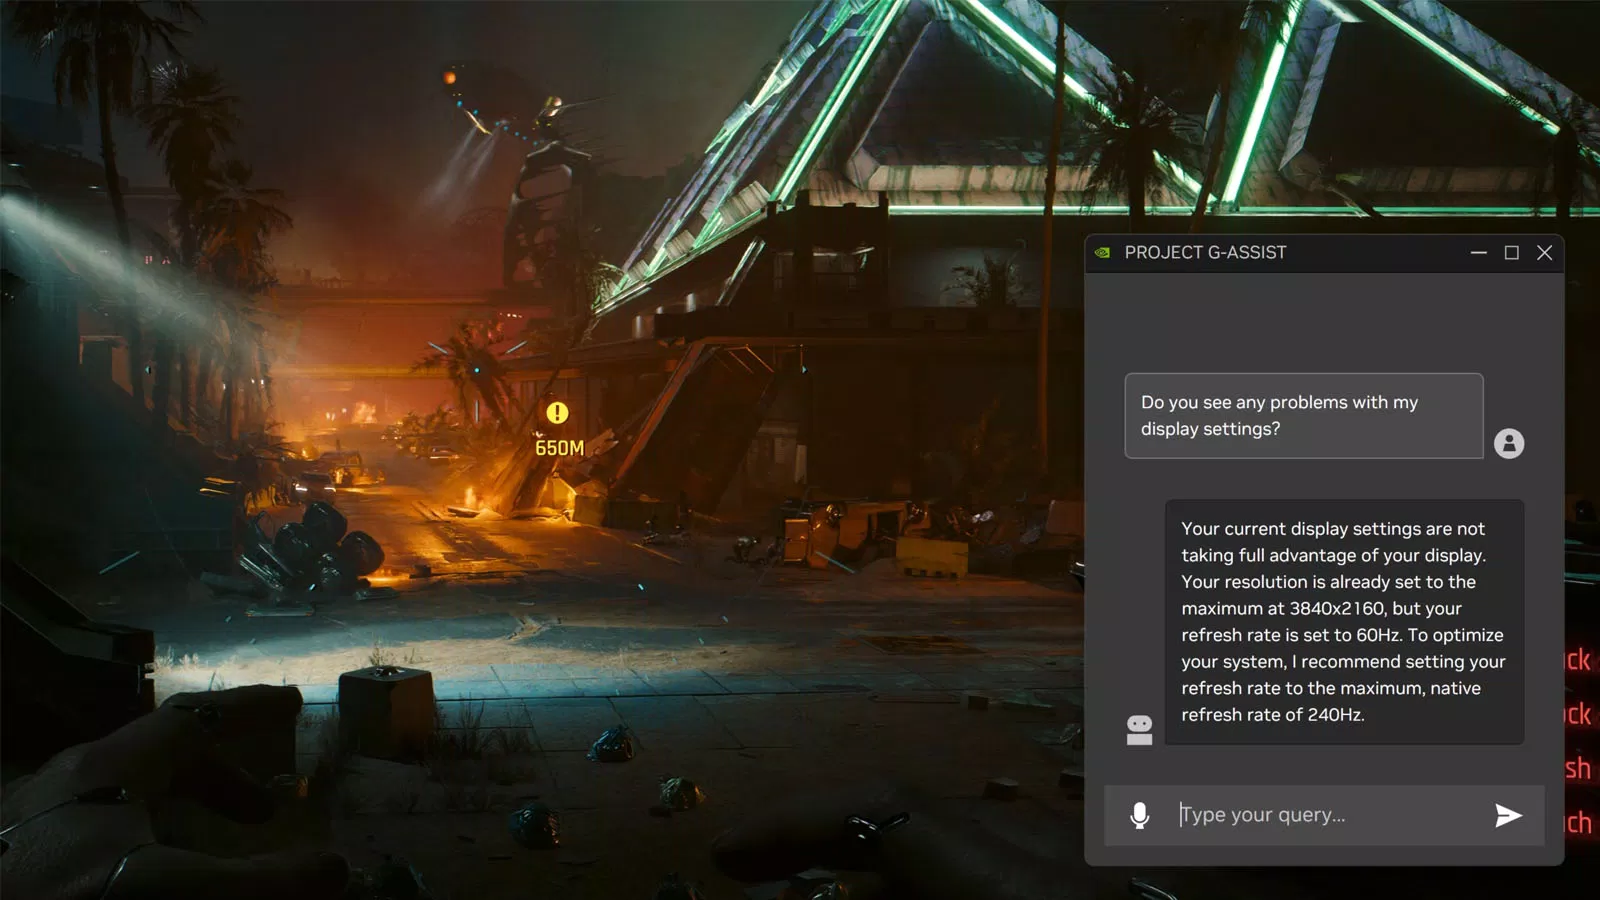
Task: Click the 'PROJECT G-ASSIST' window title text
Action: 1205,253
